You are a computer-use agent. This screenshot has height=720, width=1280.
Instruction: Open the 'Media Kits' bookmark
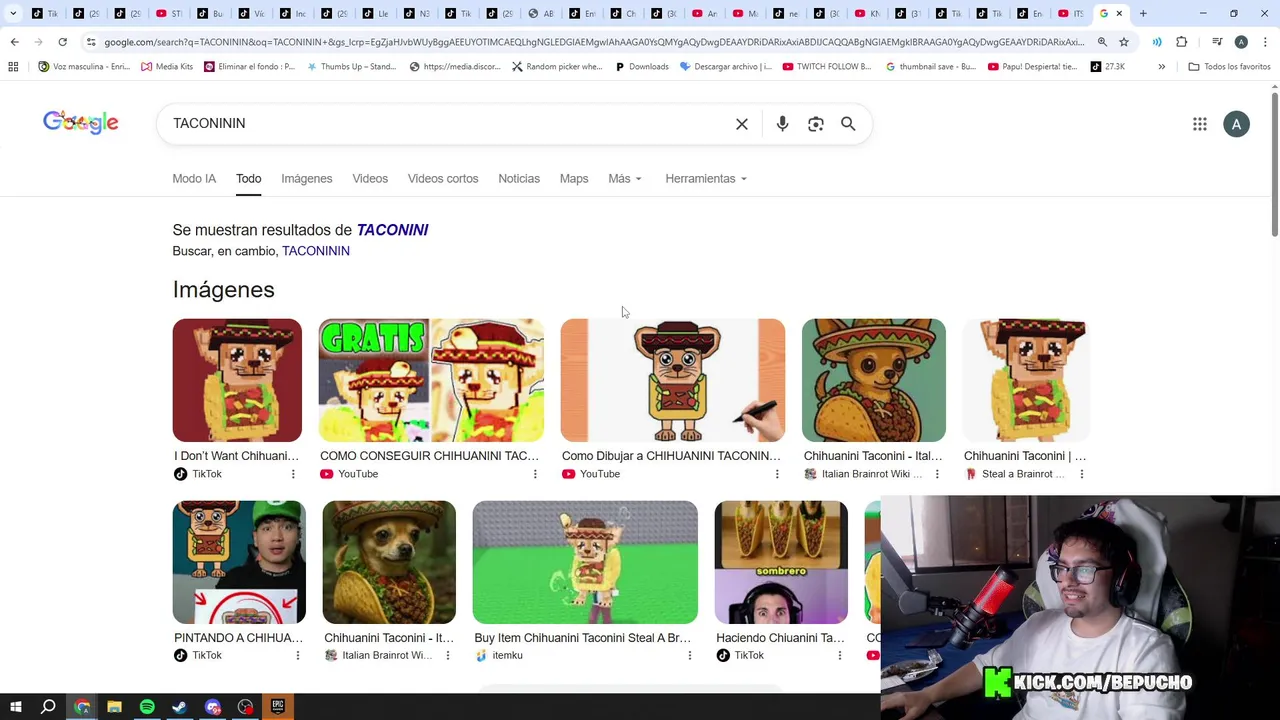(167, 66)
